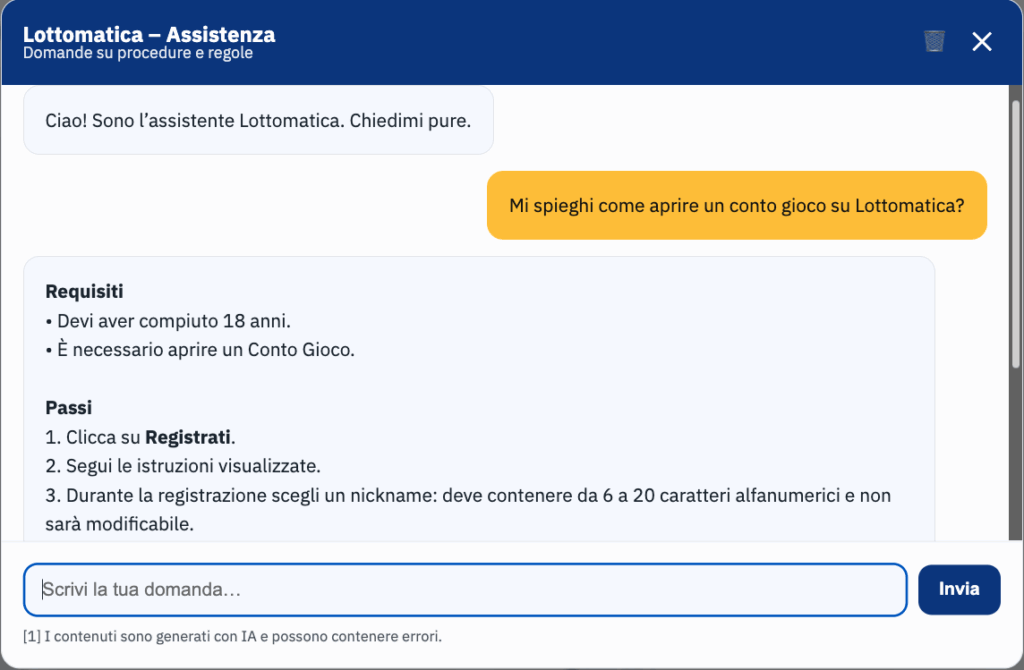Click 'È necessario aprire un Conto Gioco.' line

(x=200, y=350)
